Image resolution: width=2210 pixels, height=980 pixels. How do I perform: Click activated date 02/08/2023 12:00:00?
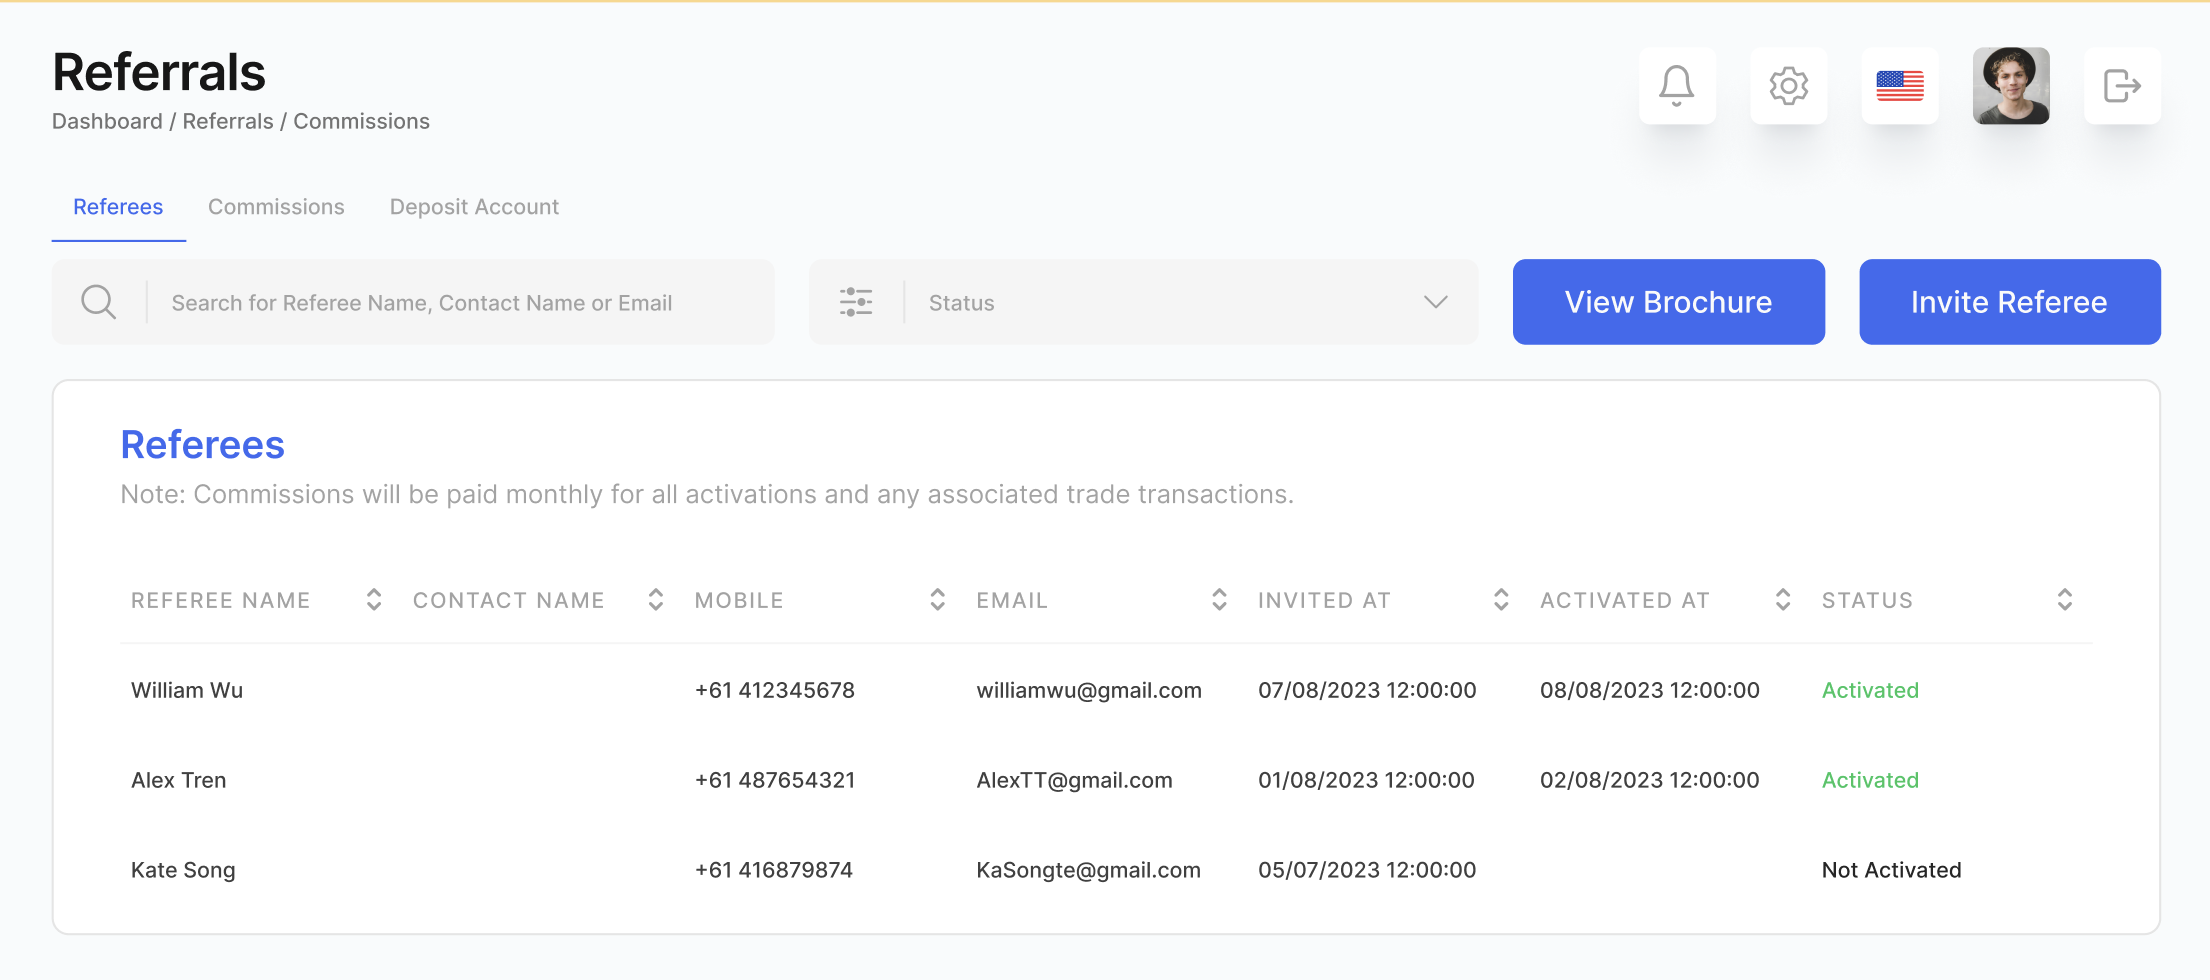(x=1649, y=780)
